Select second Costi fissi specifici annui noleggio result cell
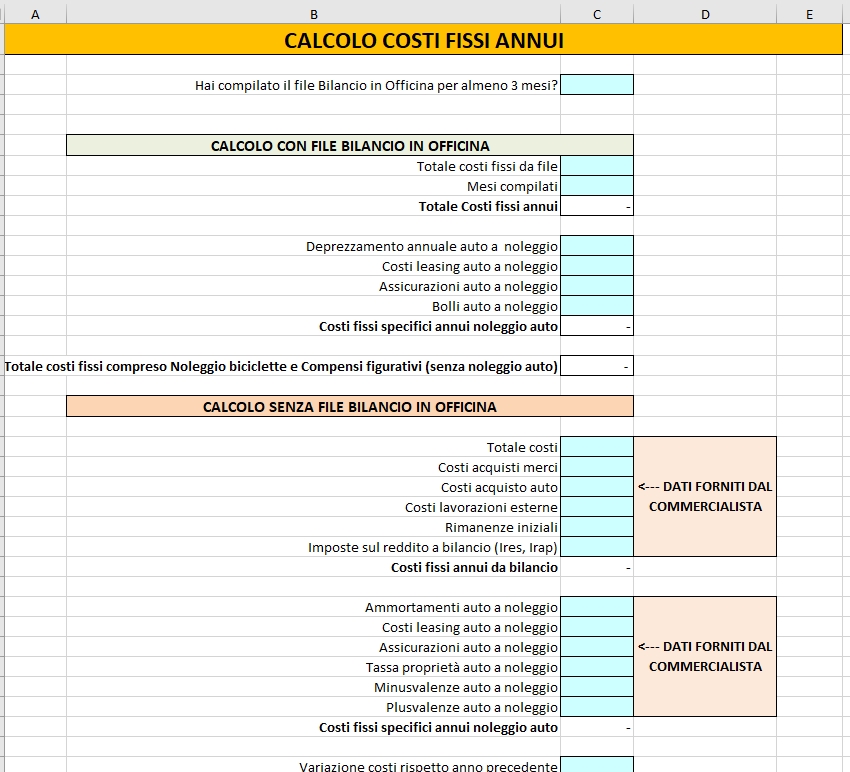 pyautogui.click(x=597, y=728)
